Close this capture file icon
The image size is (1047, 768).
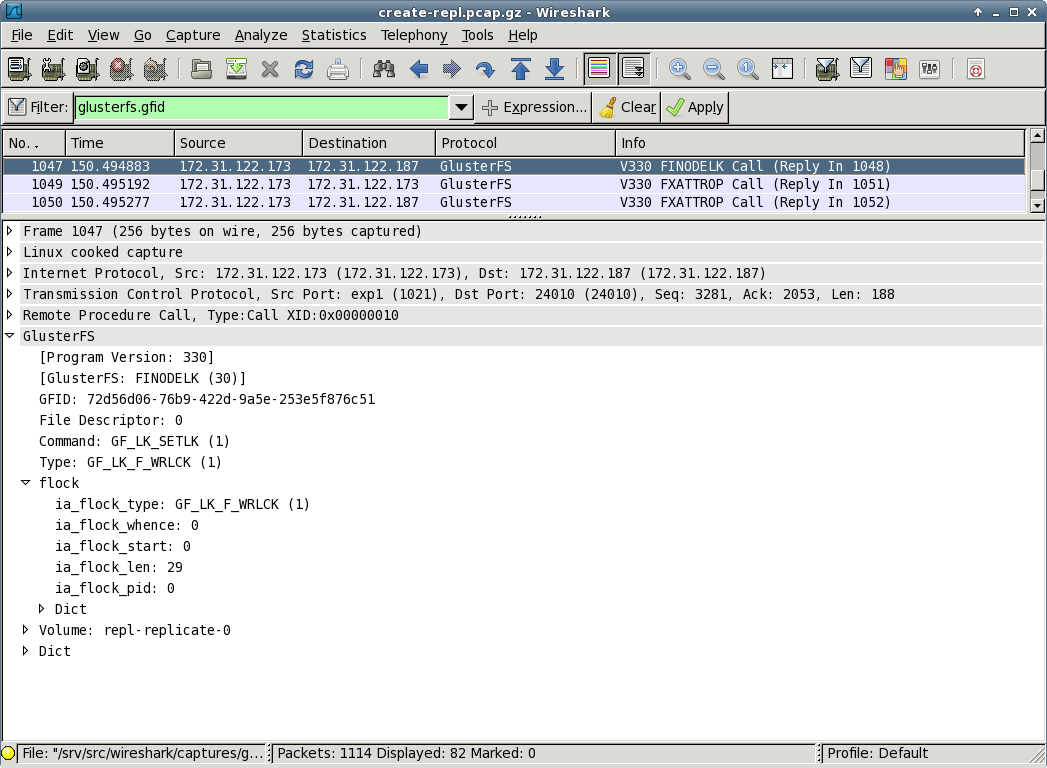point(270,69)
